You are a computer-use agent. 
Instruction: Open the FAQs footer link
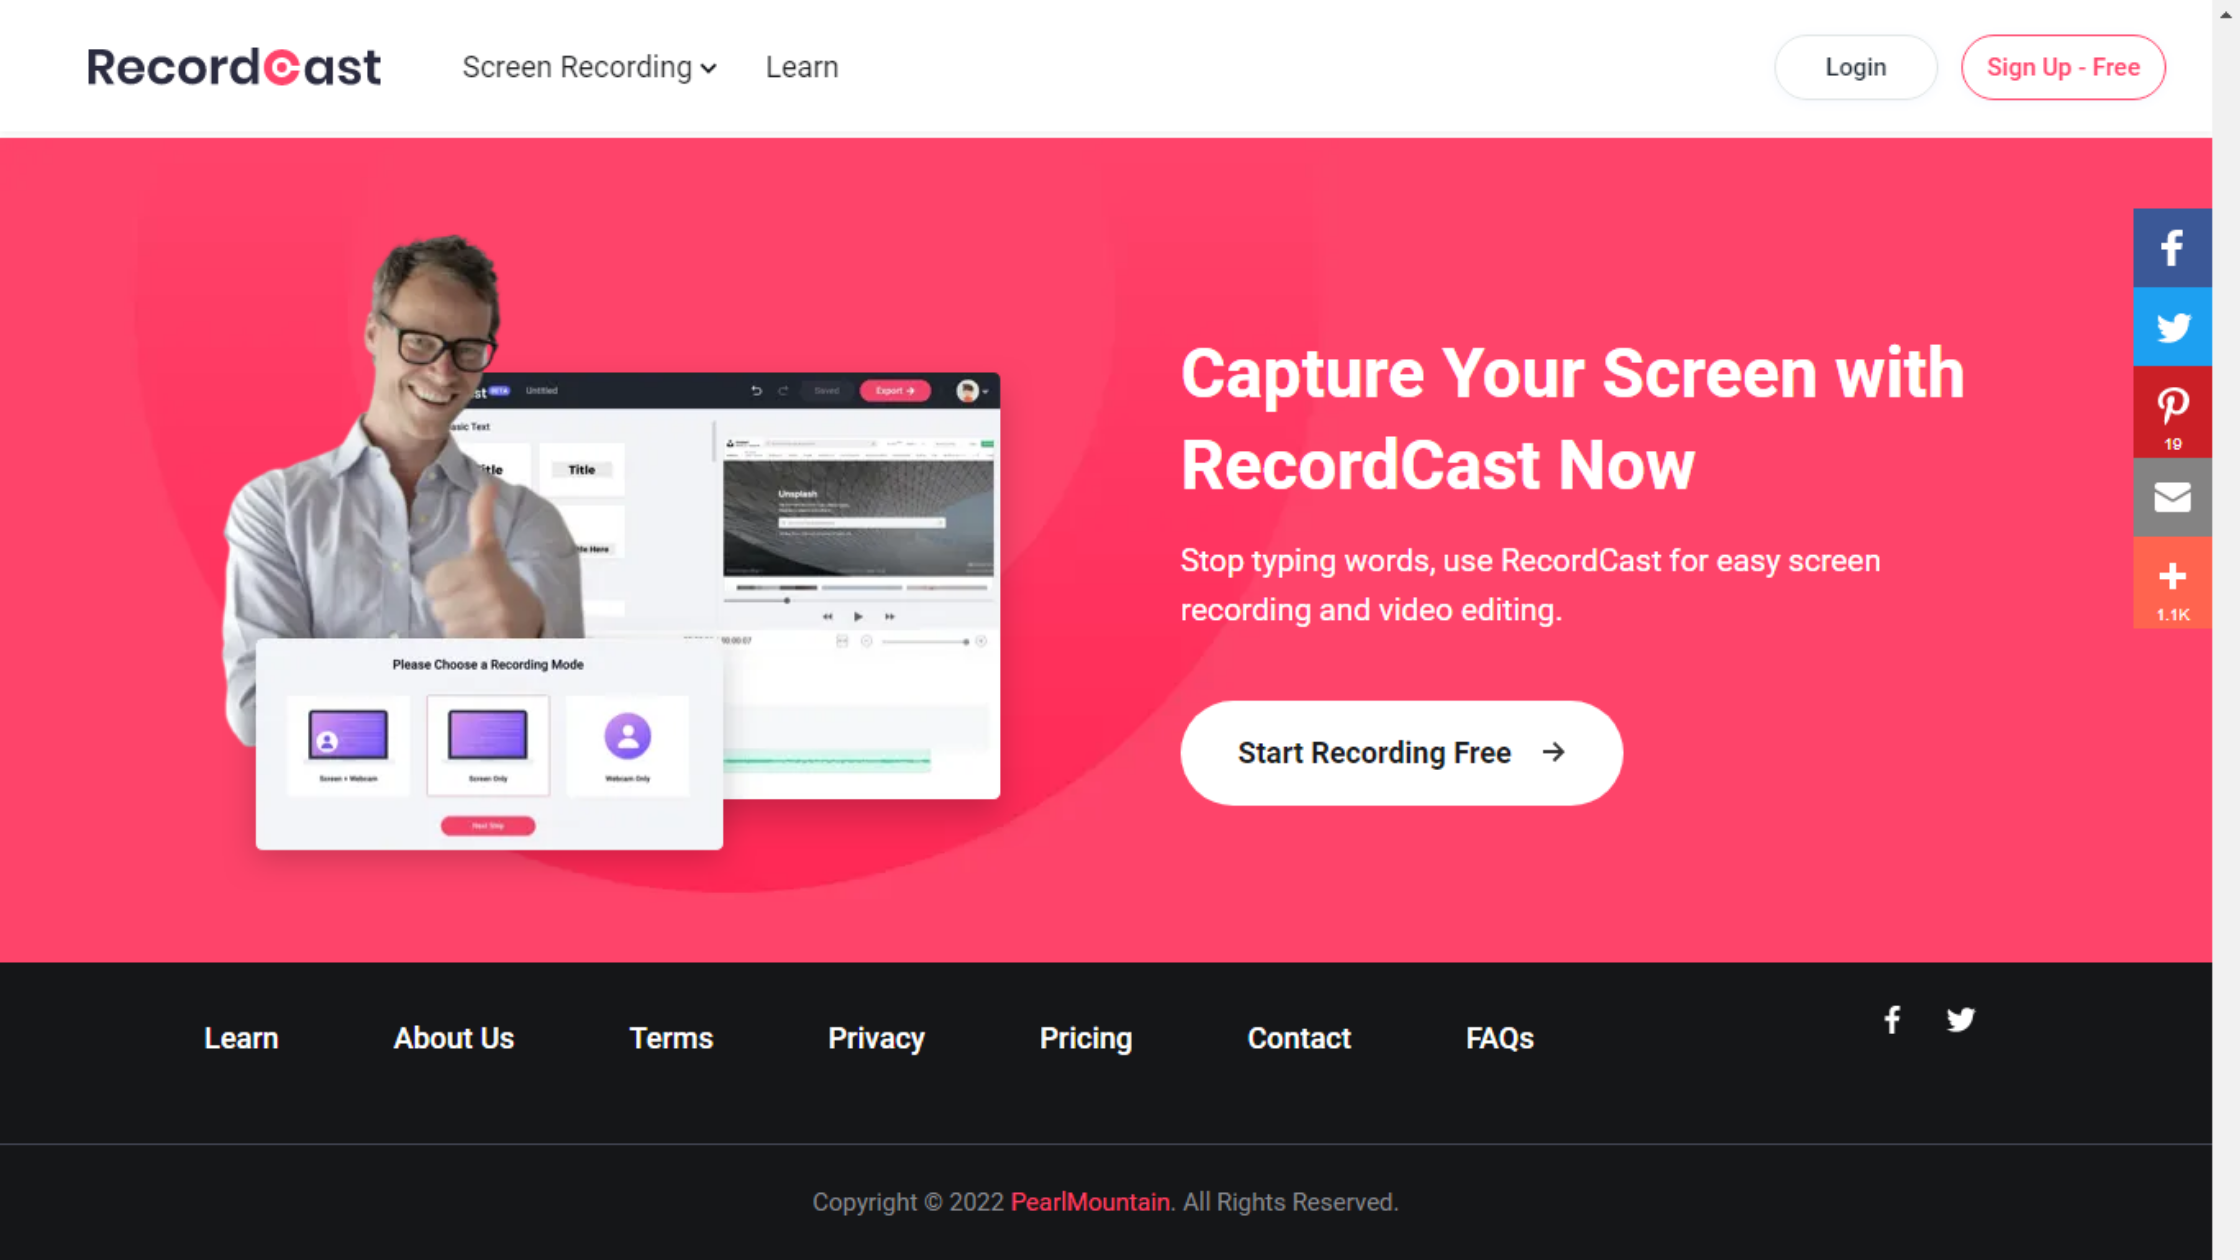[1499, 1038]
